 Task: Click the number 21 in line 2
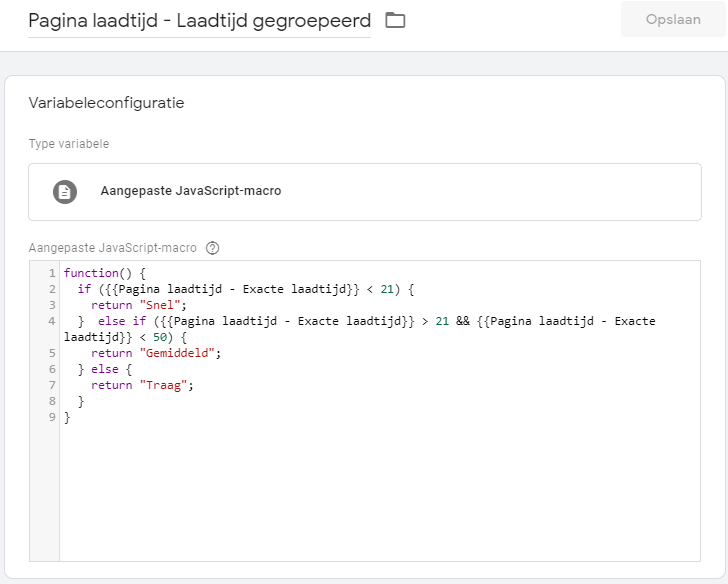tap(387, 289)
